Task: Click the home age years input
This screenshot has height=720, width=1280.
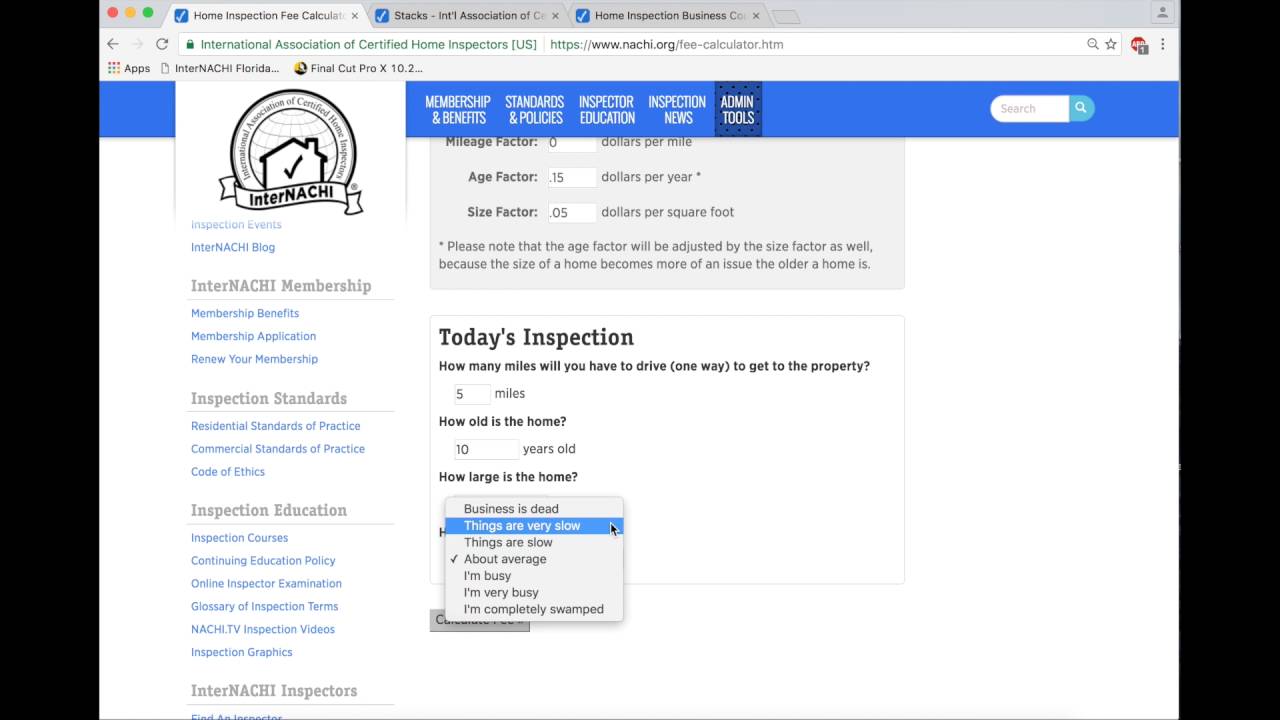Action: pos(486,449)
